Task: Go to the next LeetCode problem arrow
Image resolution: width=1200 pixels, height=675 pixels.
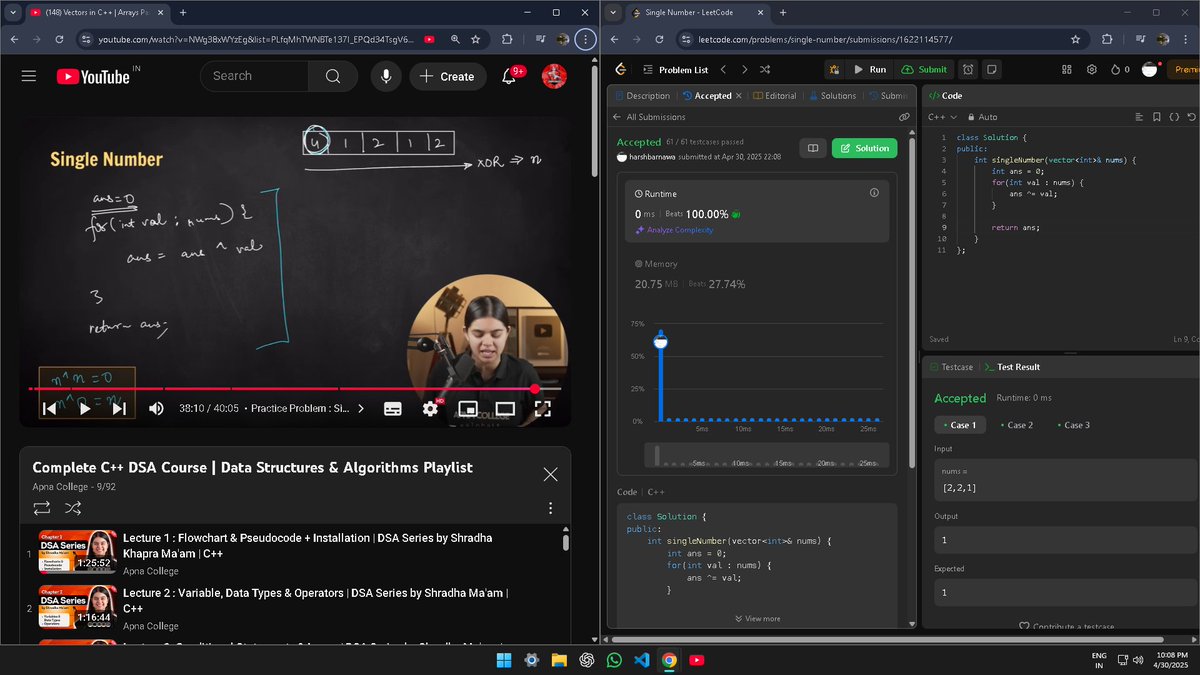Action: pyautogui.click(x=744, y=70)
